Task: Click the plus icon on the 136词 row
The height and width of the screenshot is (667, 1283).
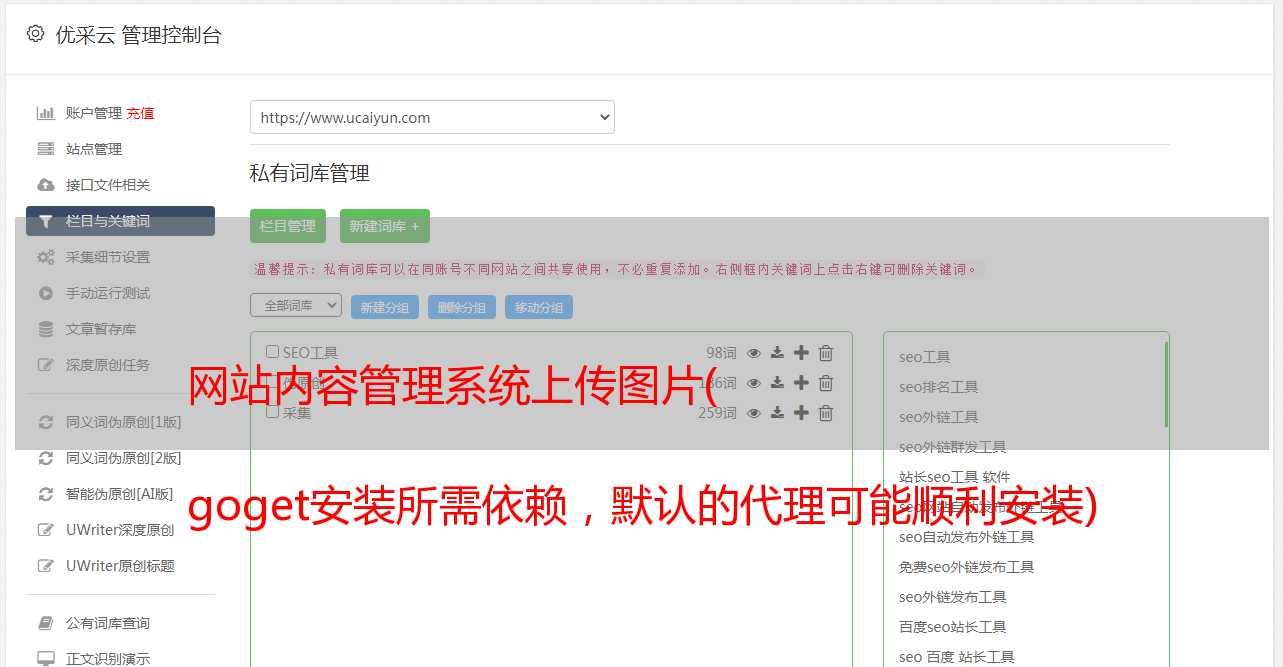Action: coord(801,382)
